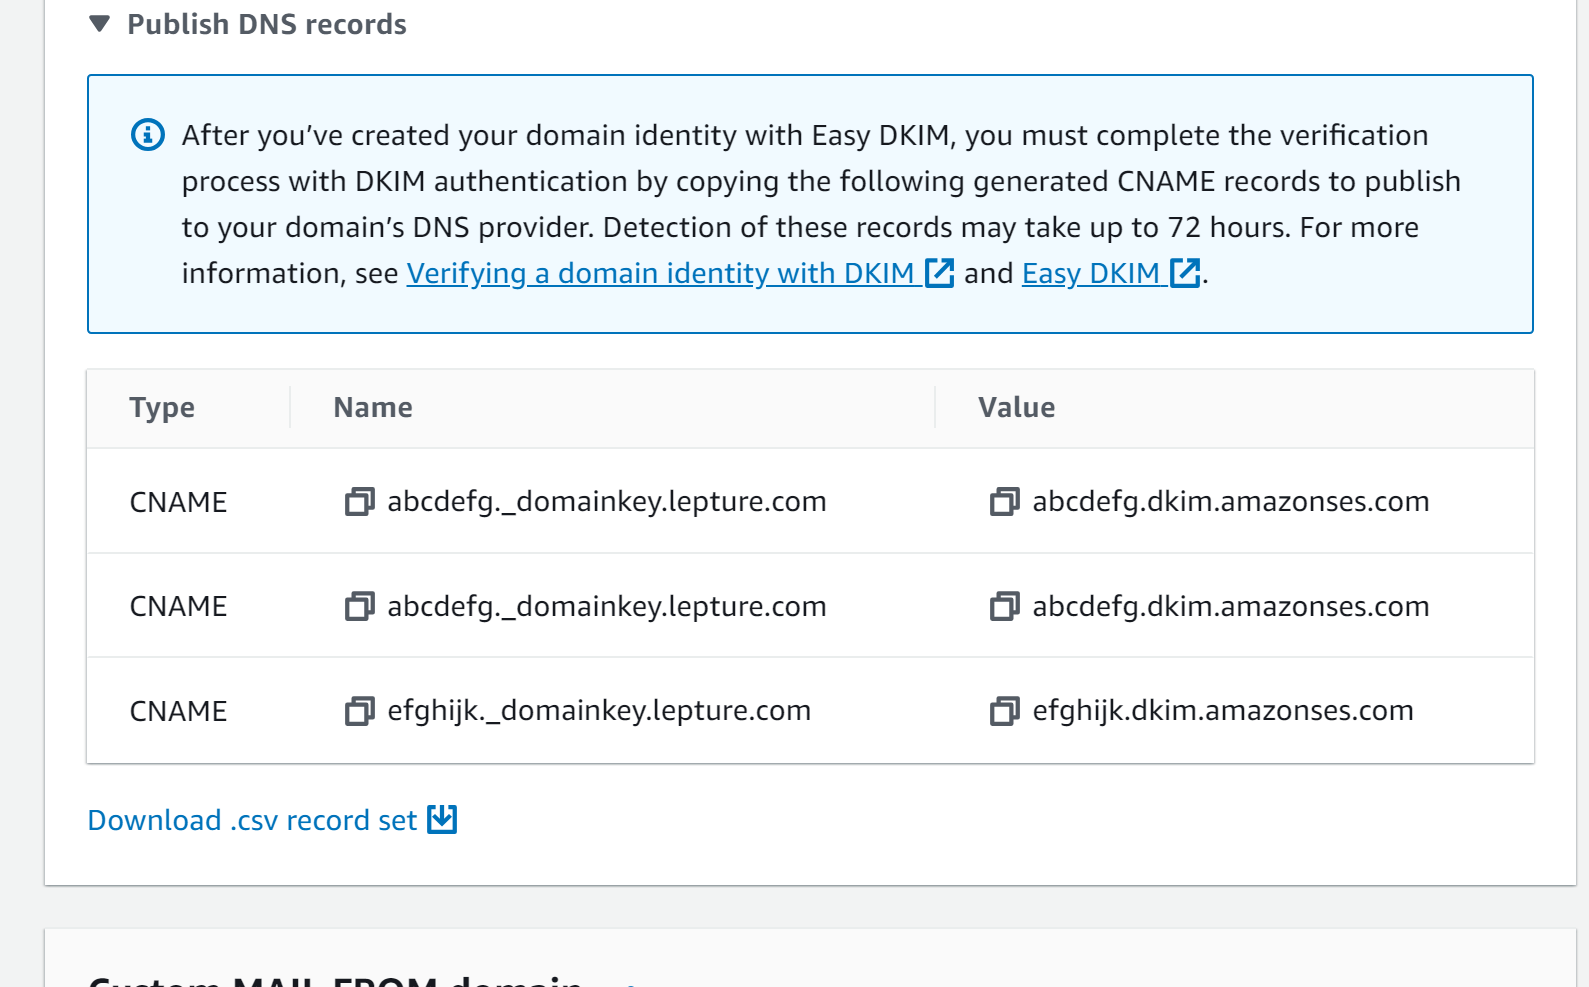Download the .csv record set
This screenshot has height=987, width=1589.
(x=252, y=820)
